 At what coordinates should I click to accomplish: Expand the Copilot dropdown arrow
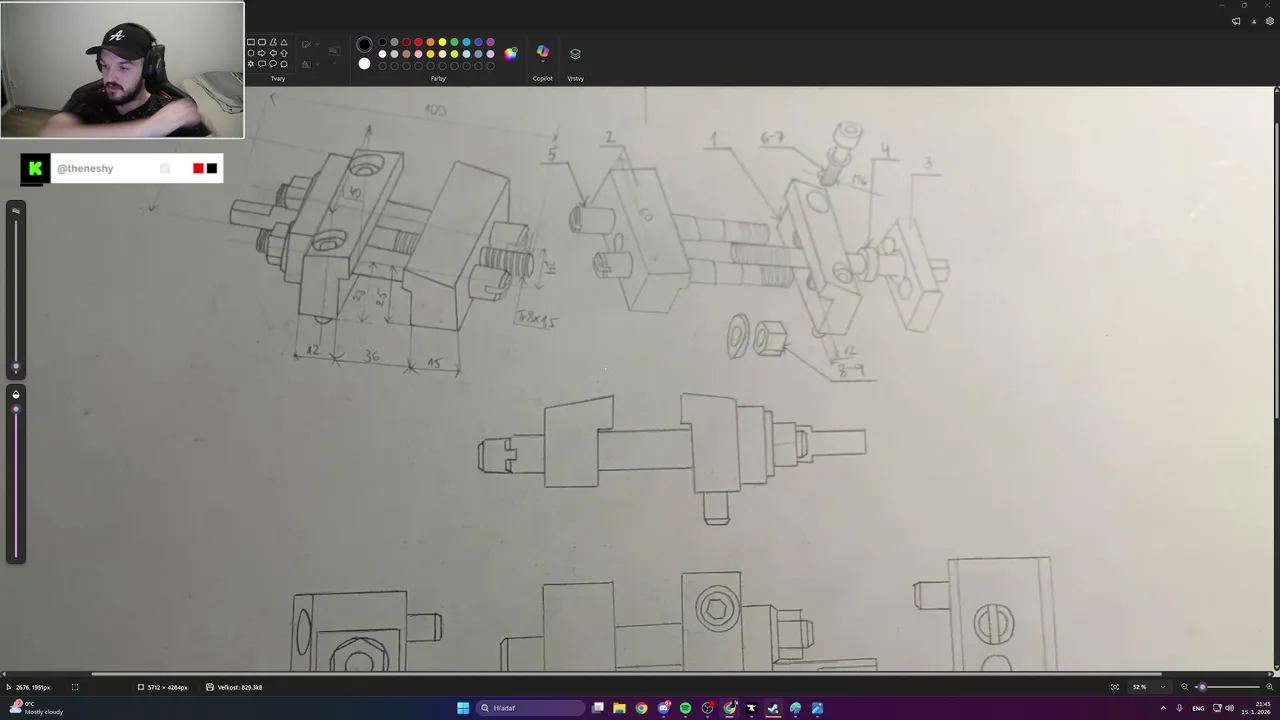coord(543,62)
